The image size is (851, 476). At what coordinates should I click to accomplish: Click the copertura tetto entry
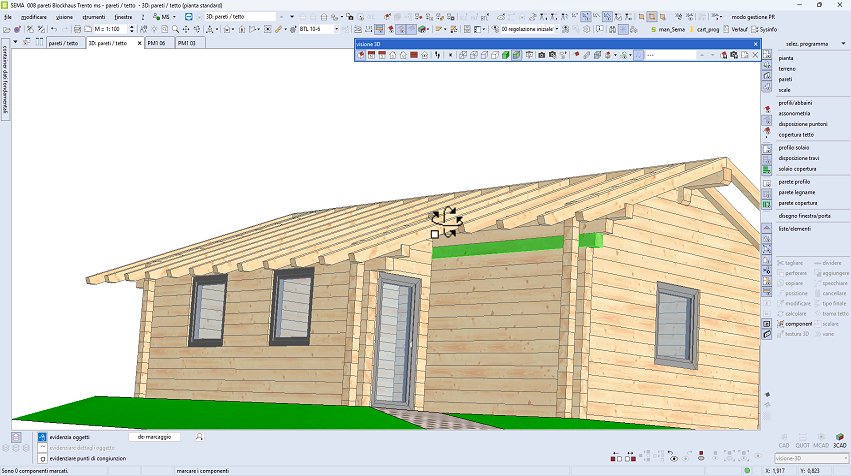click(x=796, y=134)
